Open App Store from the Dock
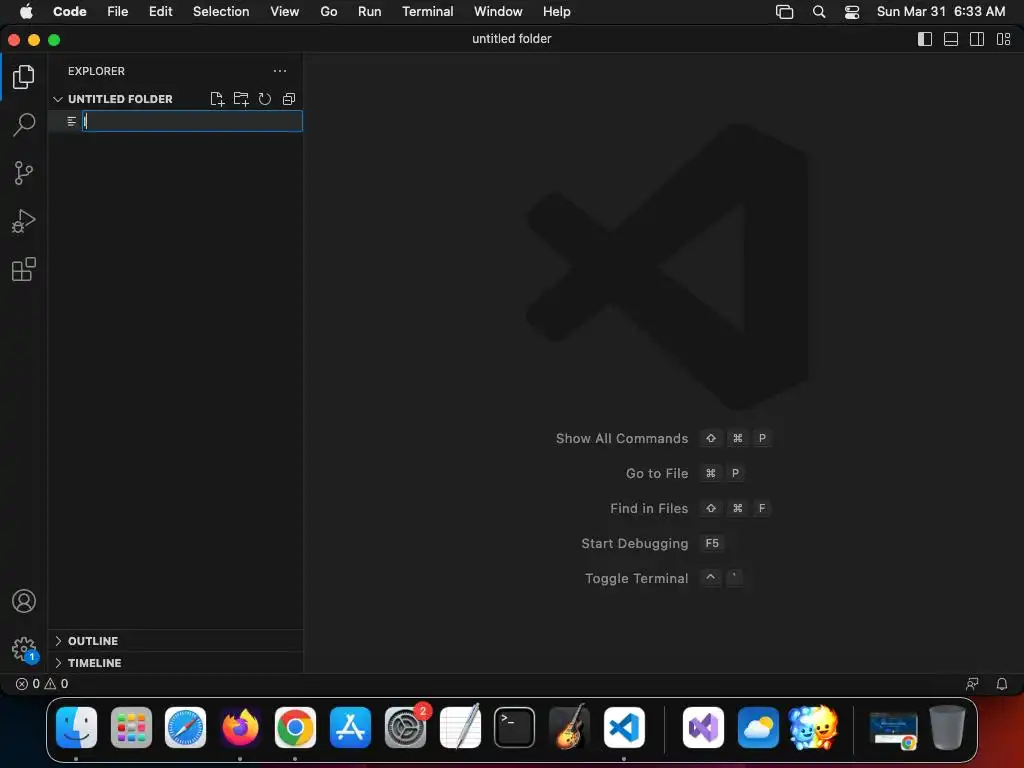Viewport: 1024px width, 768px height. [x=350, y=727]
